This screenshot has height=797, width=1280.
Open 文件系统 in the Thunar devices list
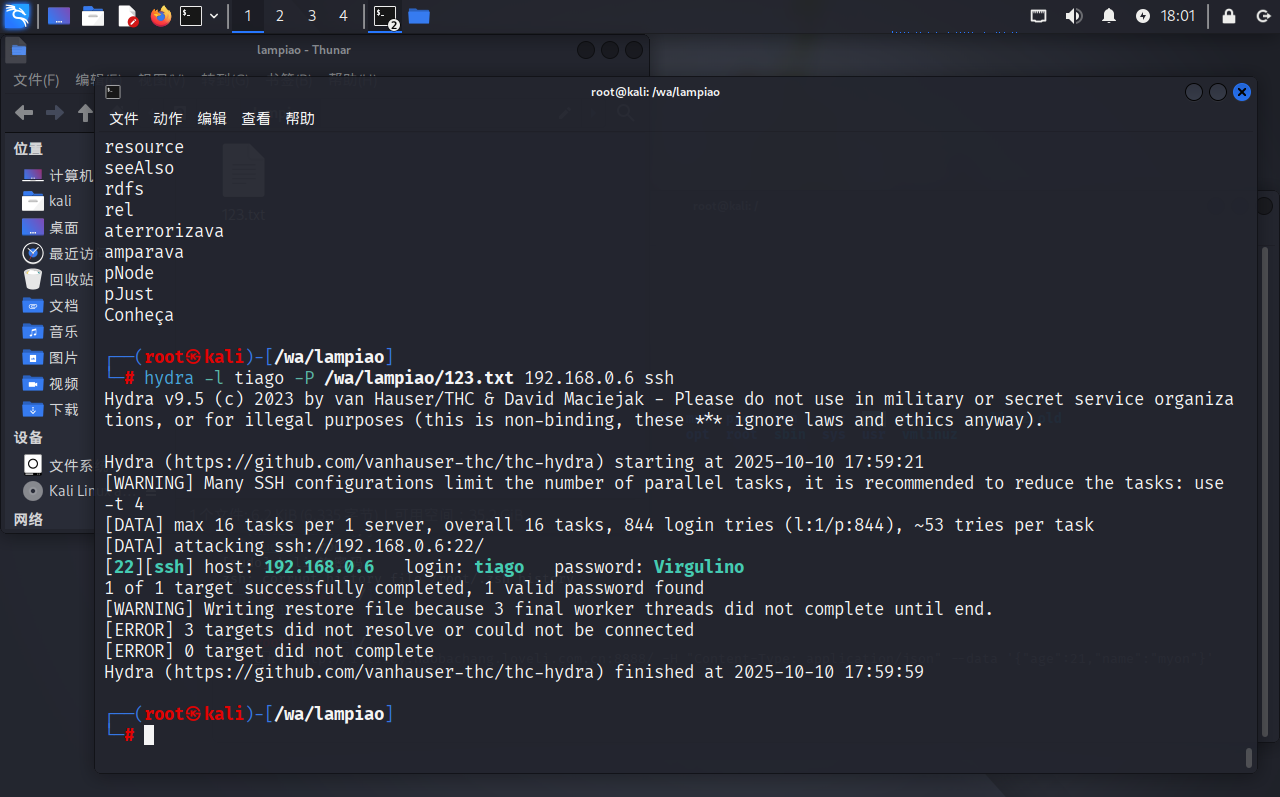pyautogui.click(x=57, y=465)
